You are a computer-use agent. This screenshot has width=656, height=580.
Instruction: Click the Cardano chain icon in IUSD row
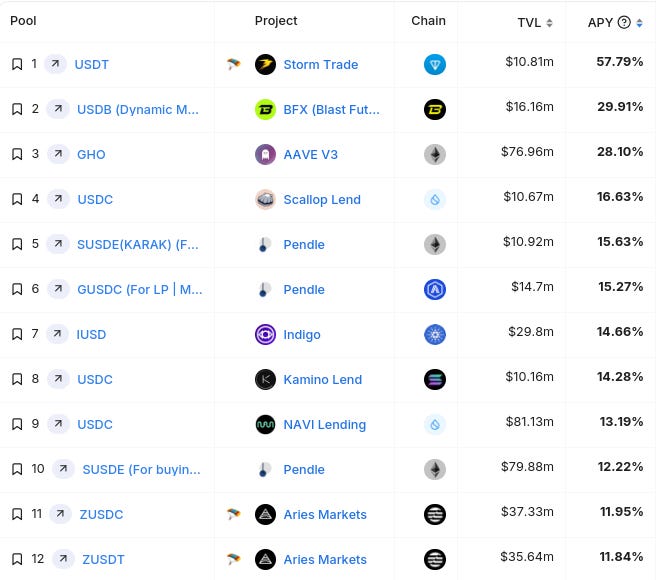click(435, 334)
